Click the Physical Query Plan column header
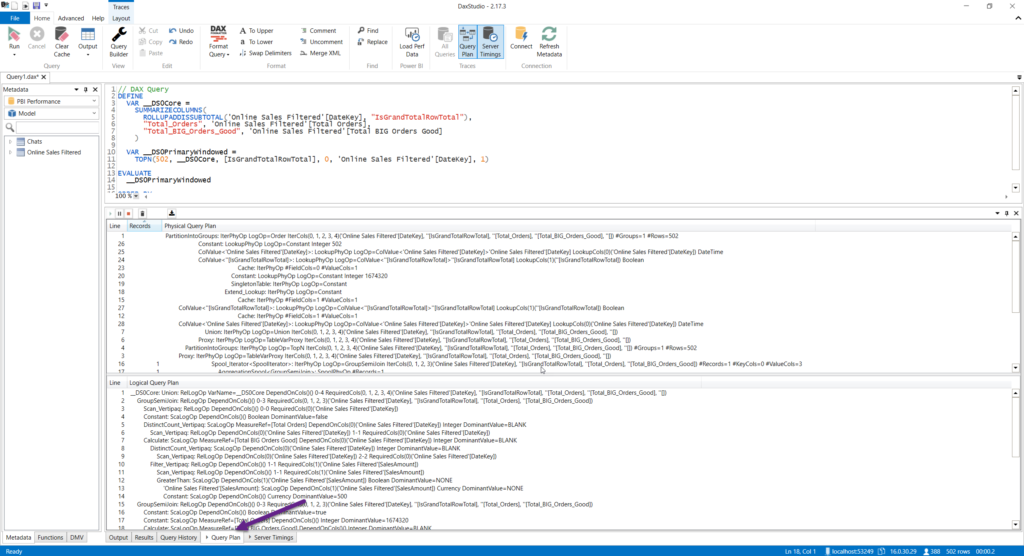The width and height of the screenshot is (1024, 556). 190,225
